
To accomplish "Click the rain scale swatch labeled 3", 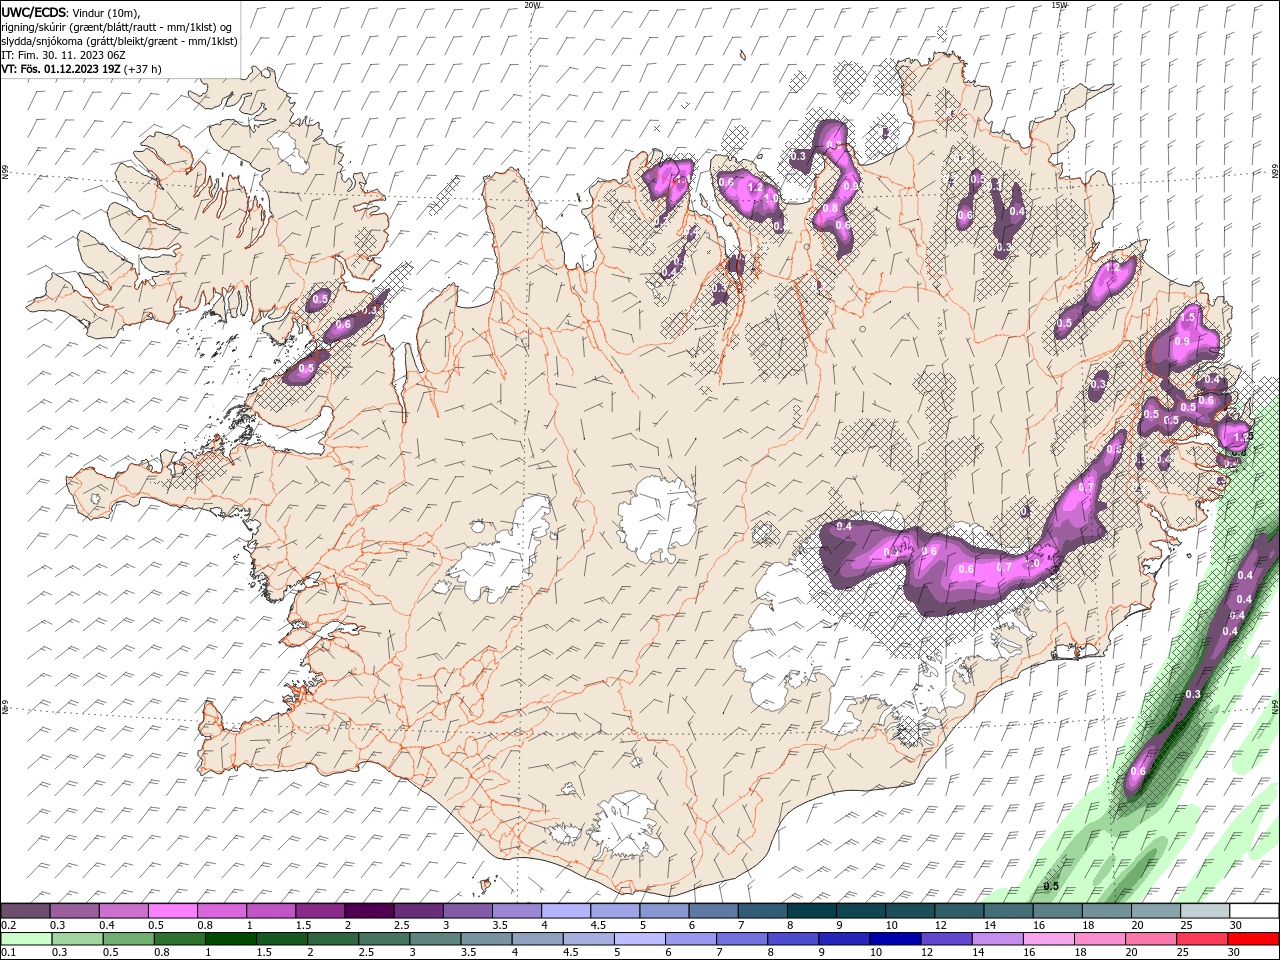I will click(435, 939).
